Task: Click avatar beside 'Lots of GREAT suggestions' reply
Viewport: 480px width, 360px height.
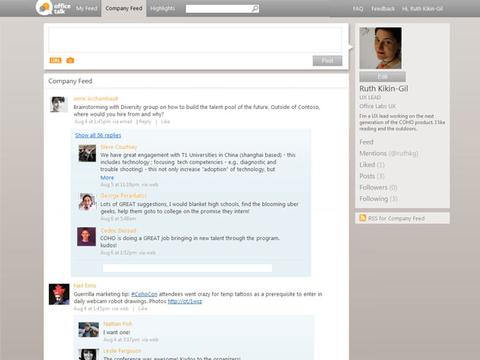Action: pyautogui.click(x=87, y=202)
